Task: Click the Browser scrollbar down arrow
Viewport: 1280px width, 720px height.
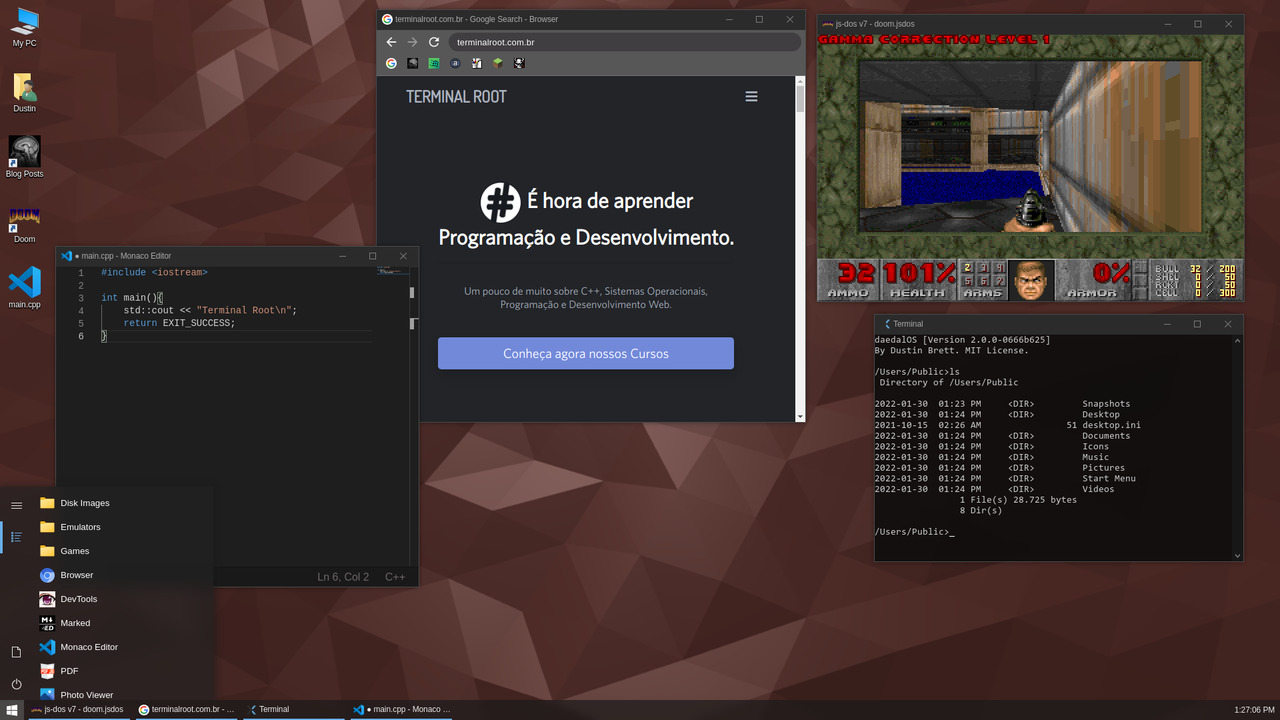Action: [x=800, y=416]
